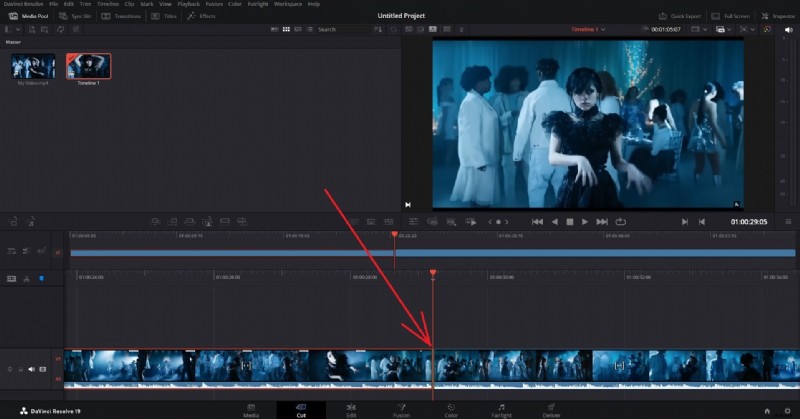
Task: Switch to the Cut page tab
Action: click(x=301, y=410)
